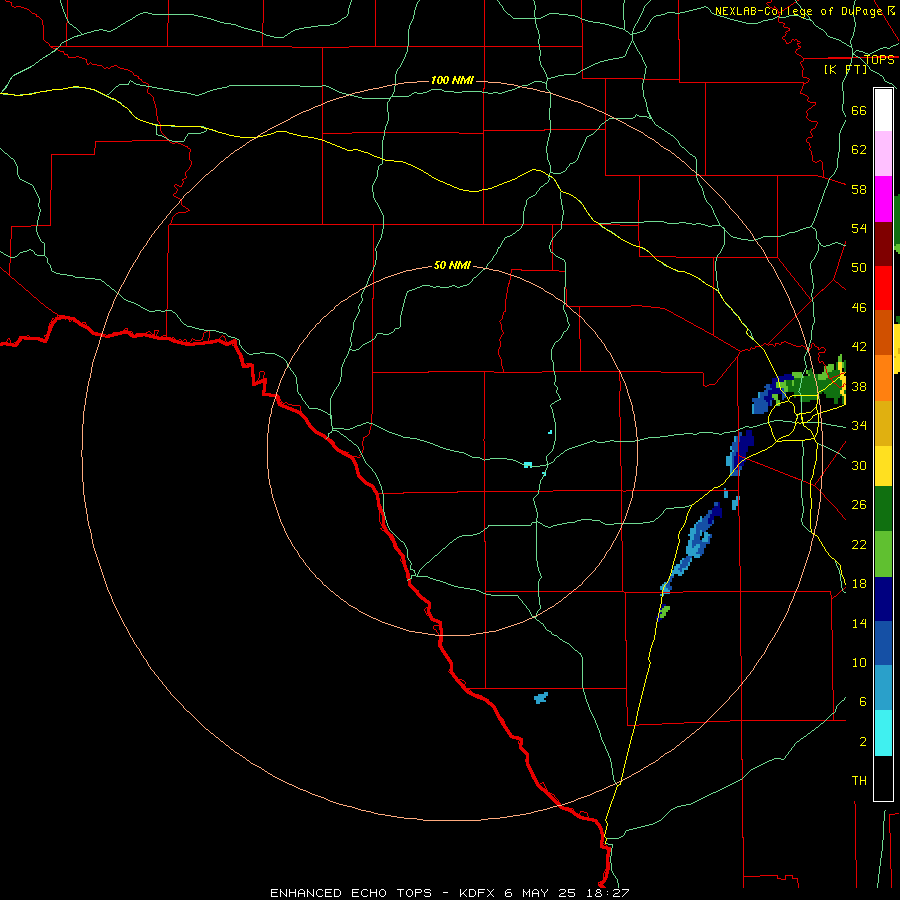Screen dimensions: 900x900
Task: Pick the light green swatch between 26 and 22
Action: coord(883,554)
